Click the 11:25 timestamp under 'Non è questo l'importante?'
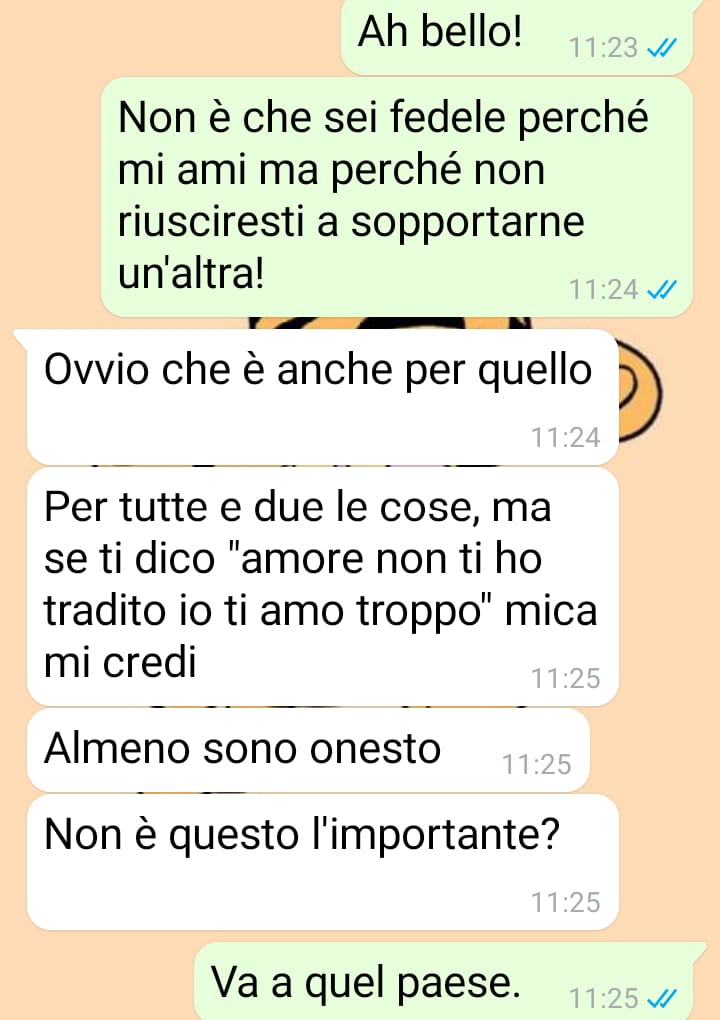This screenshot has height=1020, width=720. pos(565,902)
